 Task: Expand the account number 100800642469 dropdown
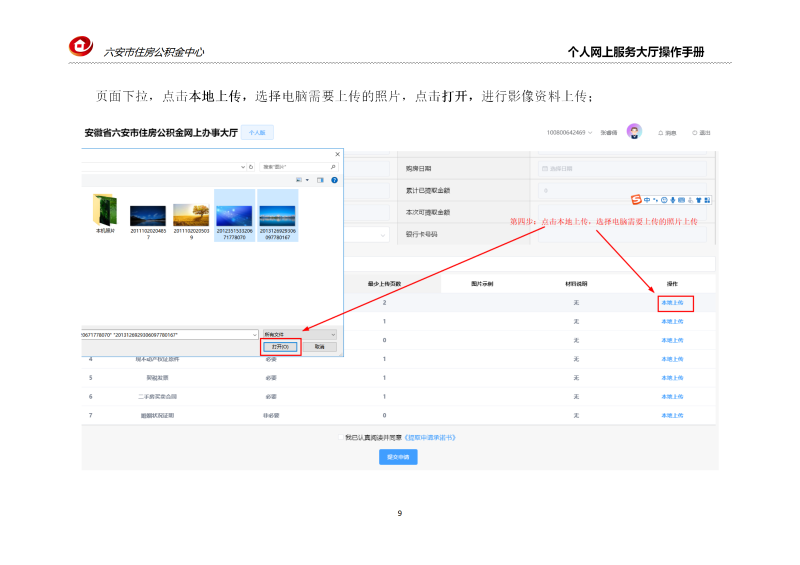tap(590, 133)
